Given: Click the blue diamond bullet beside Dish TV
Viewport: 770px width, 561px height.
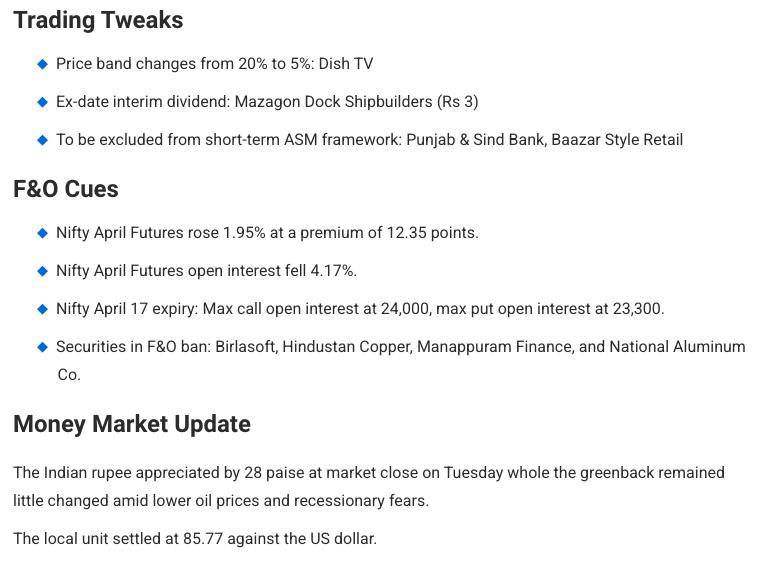Looking at the screenshot, I should [43, 64].
